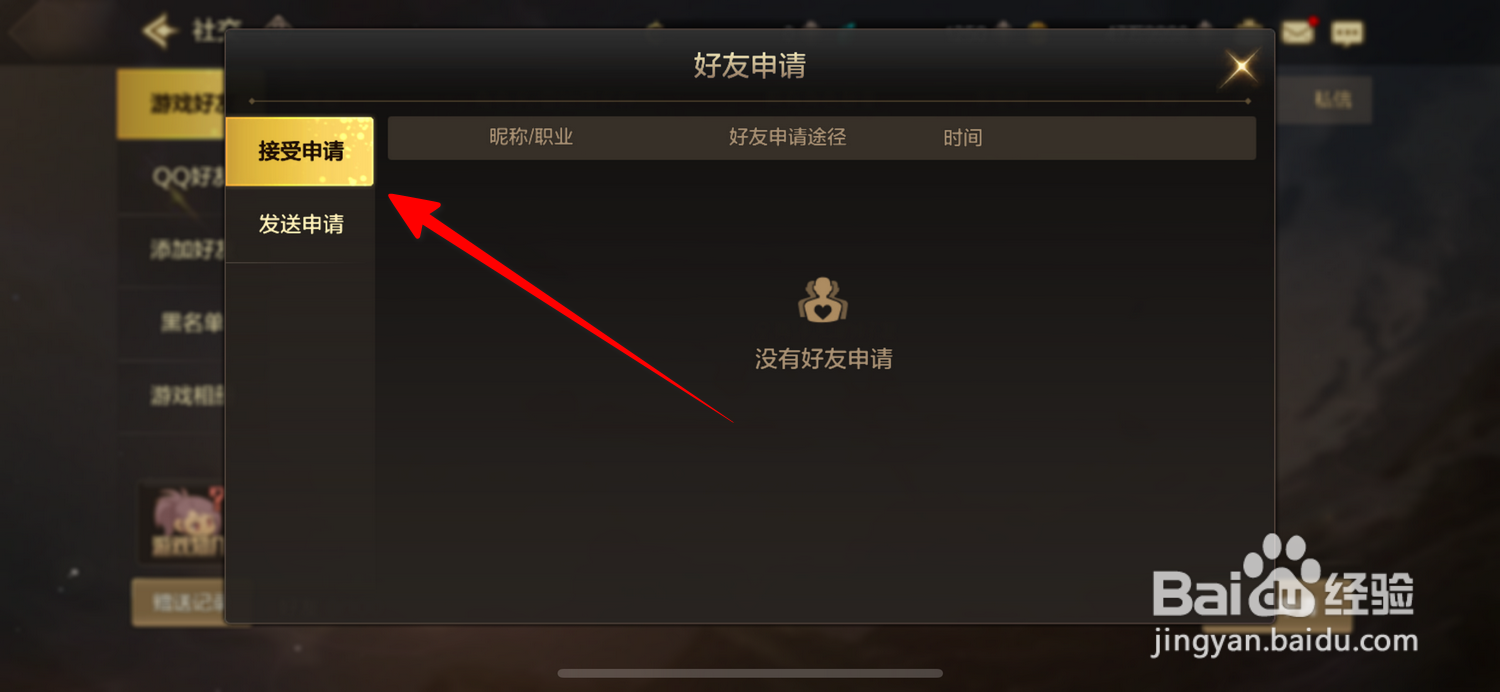Click the 时间 column header
This screenshot has width=1500, height=692.
click(x=962, y=138)
